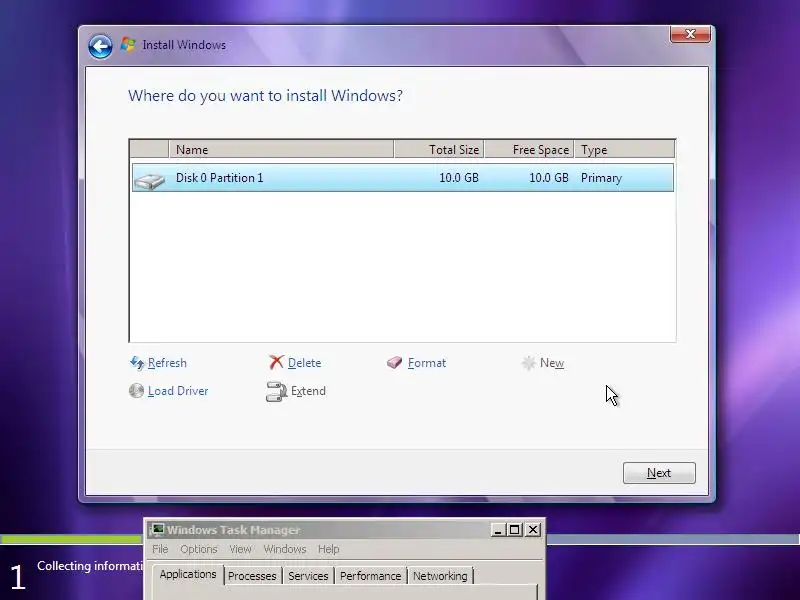The image size is (800, 600).
Task: Switch to the Networking tab in Task Manager
Action: click(440, 576)
